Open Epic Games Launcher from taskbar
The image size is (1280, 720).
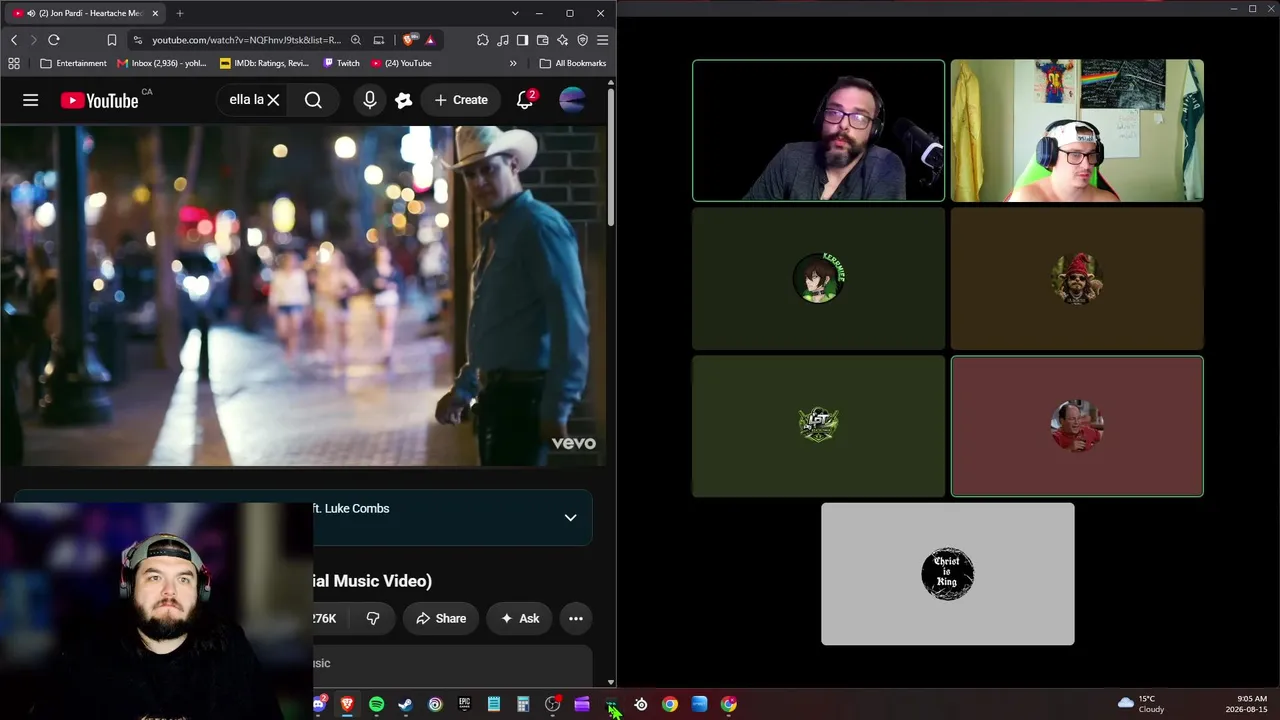point(464,704)
